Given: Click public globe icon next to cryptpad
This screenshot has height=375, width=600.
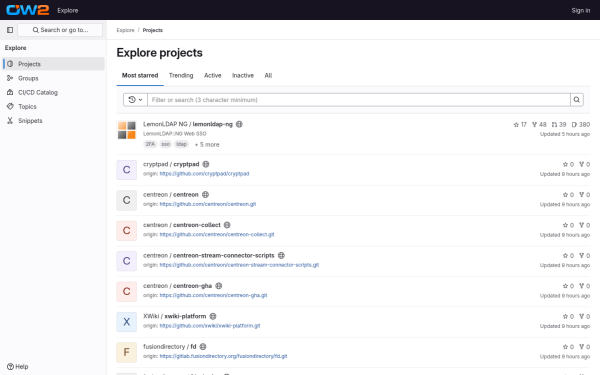Looking at the screenshot, I should (206, 164).
